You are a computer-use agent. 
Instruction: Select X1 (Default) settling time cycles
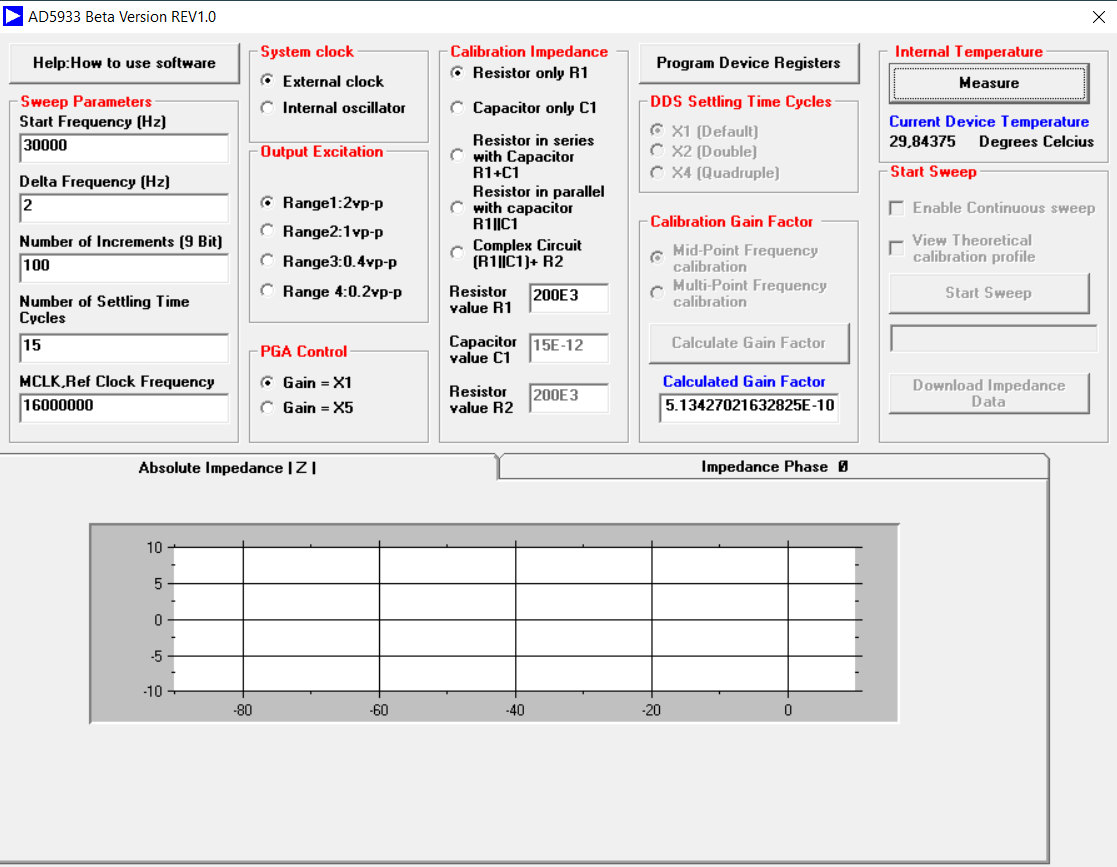tap(705, 131)
